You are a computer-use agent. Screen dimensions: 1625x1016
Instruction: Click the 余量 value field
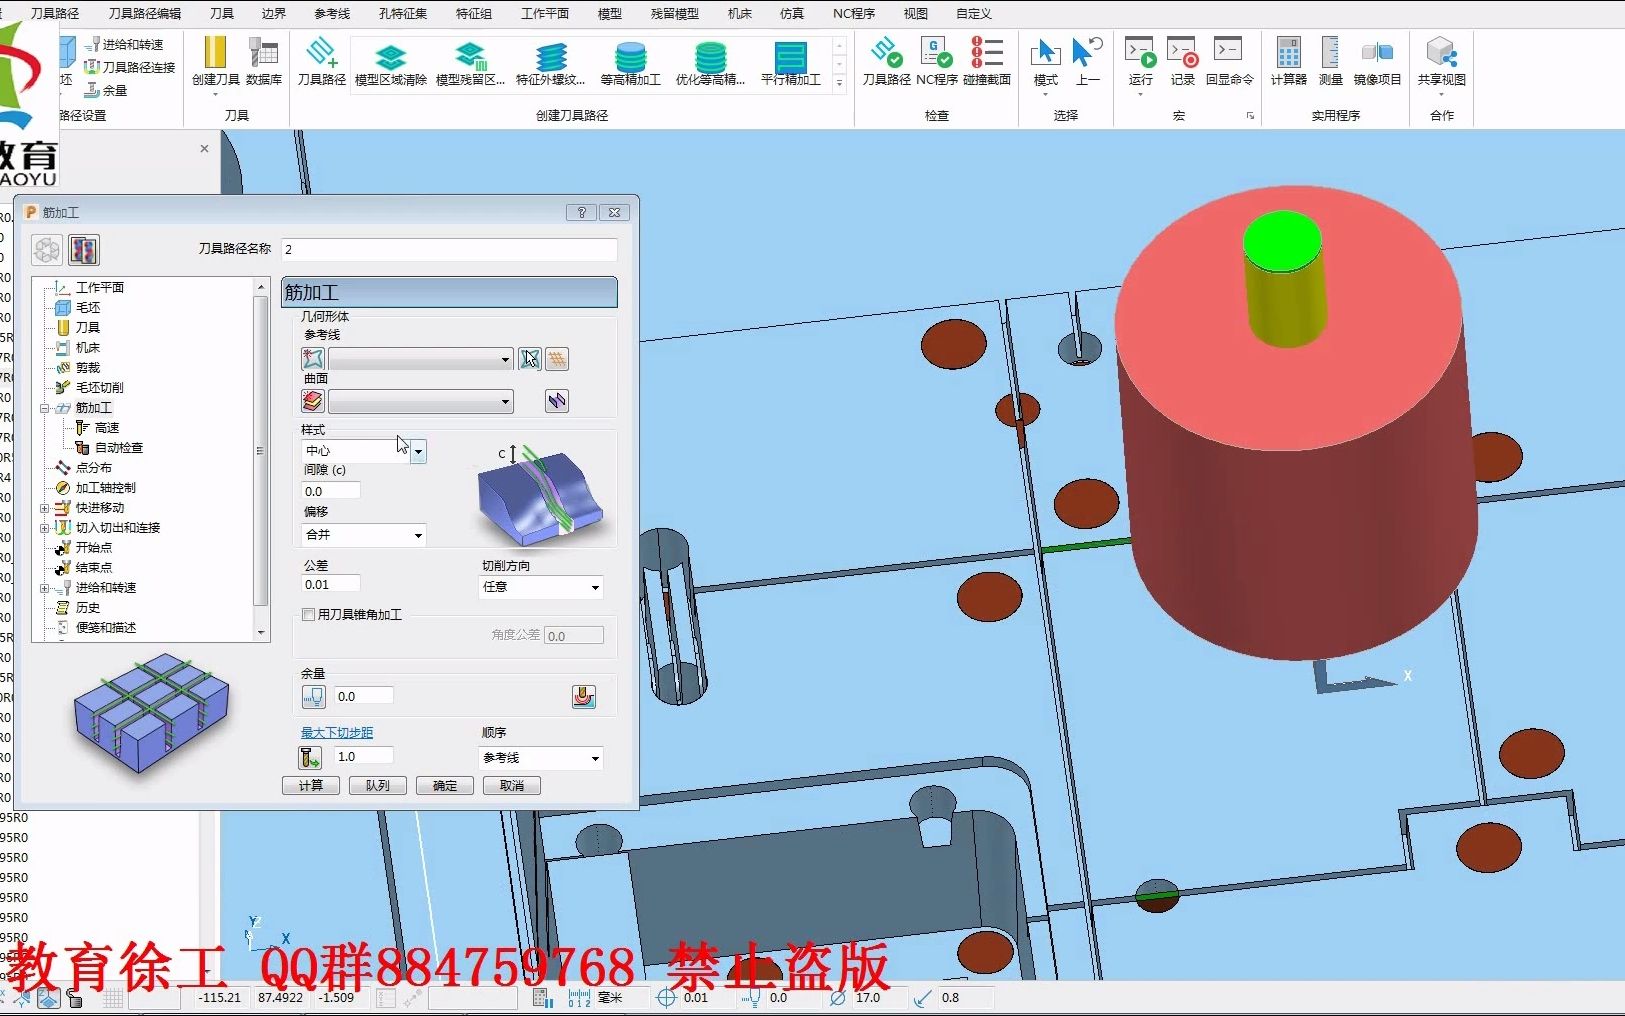click(x=364, y=696)
